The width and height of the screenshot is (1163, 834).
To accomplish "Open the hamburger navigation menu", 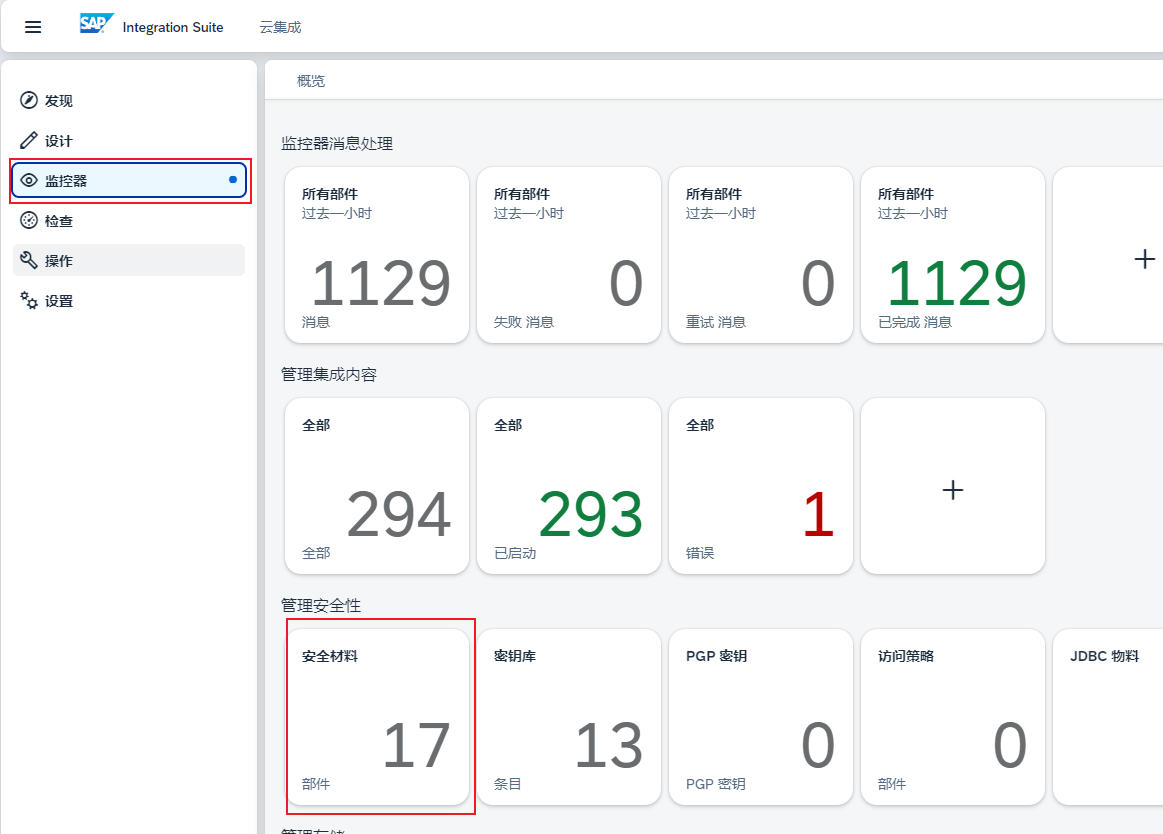I will click(33, 27).
